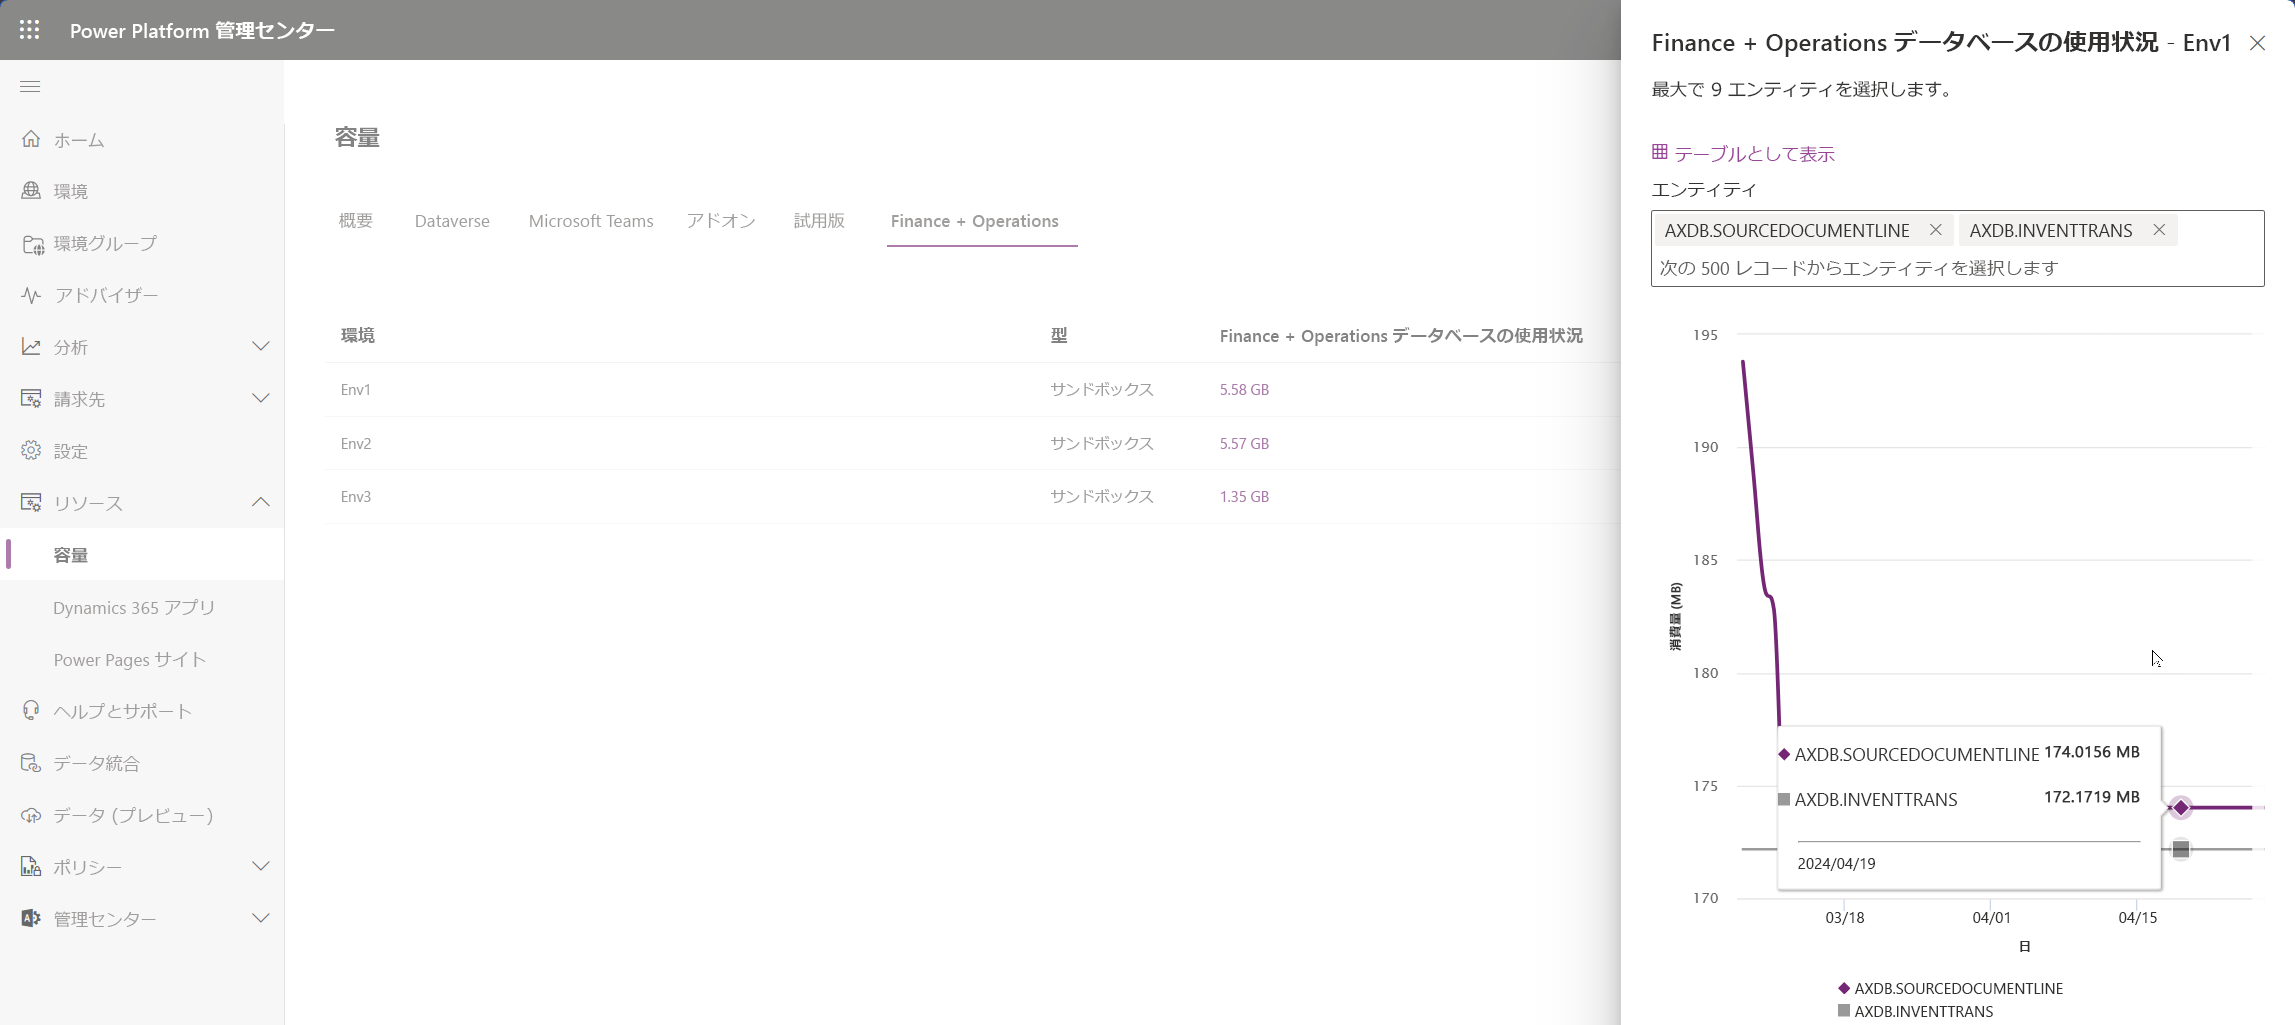Click the 管理センター admin icon

31,918
